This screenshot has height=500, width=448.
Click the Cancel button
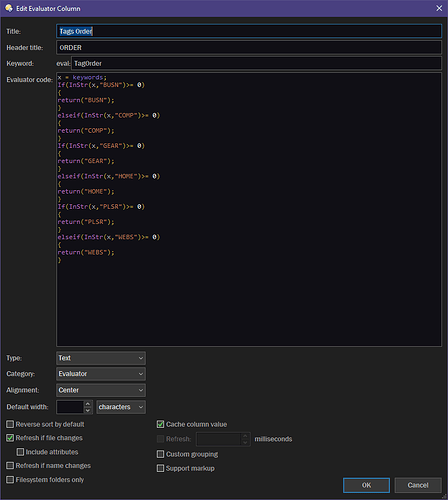coord(418,485)
